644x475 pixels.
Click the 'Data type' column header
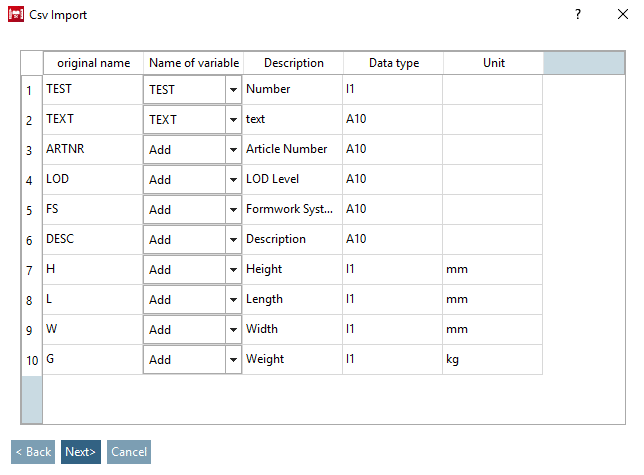[x=393, y=63]
